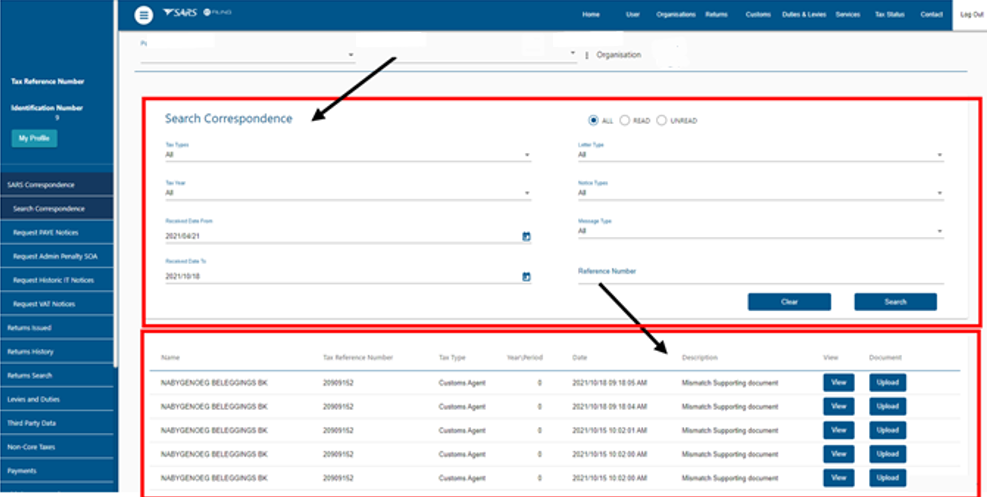Image resolution: width=1002 pixels, height=497 pixels.
Task: Click the Search button
Action: tap(895, 302)
